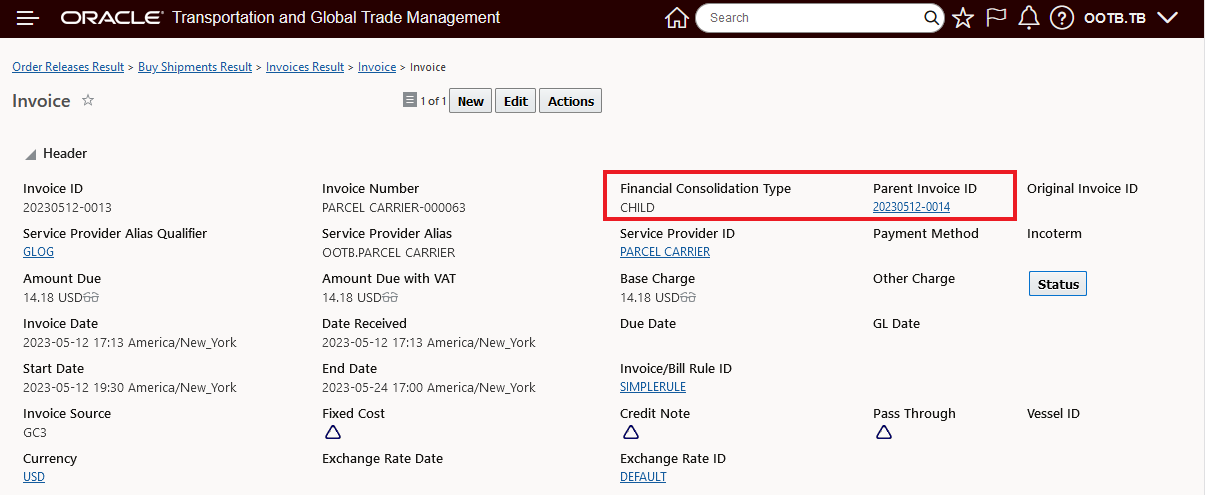Go to Buy Shipments Result breadcrumb
This screenshot has width=1205, height=495.
(195, 67)
